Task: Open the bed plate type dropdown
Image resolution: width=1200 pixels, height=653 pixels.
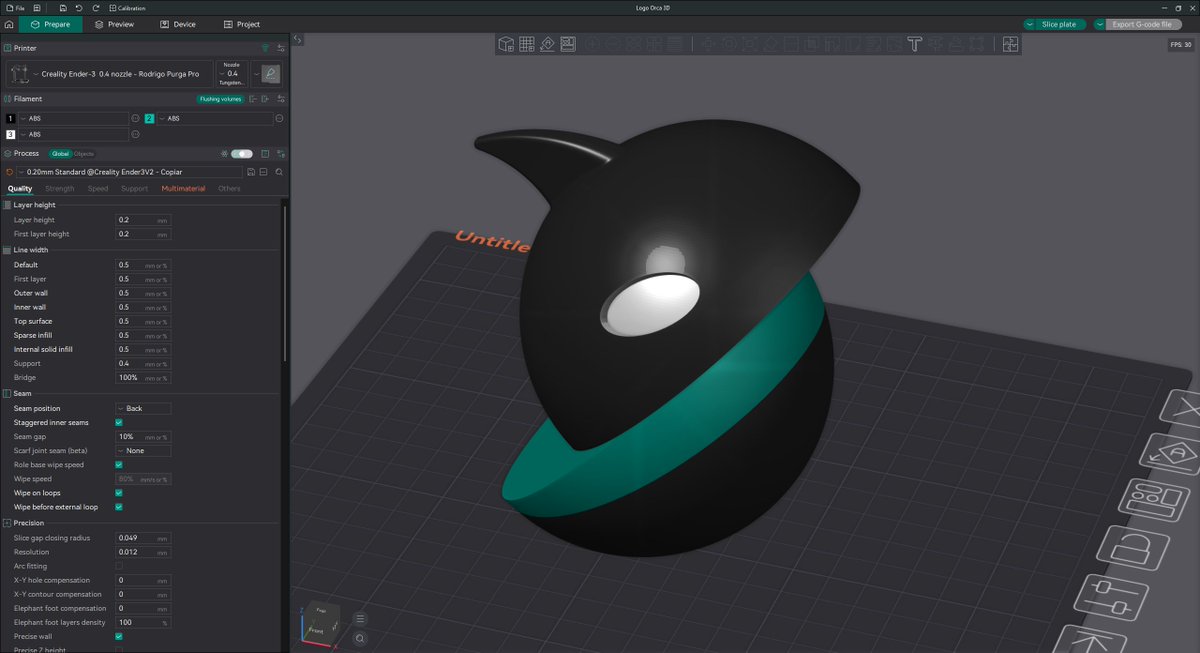Action: [x=266, y=74]
